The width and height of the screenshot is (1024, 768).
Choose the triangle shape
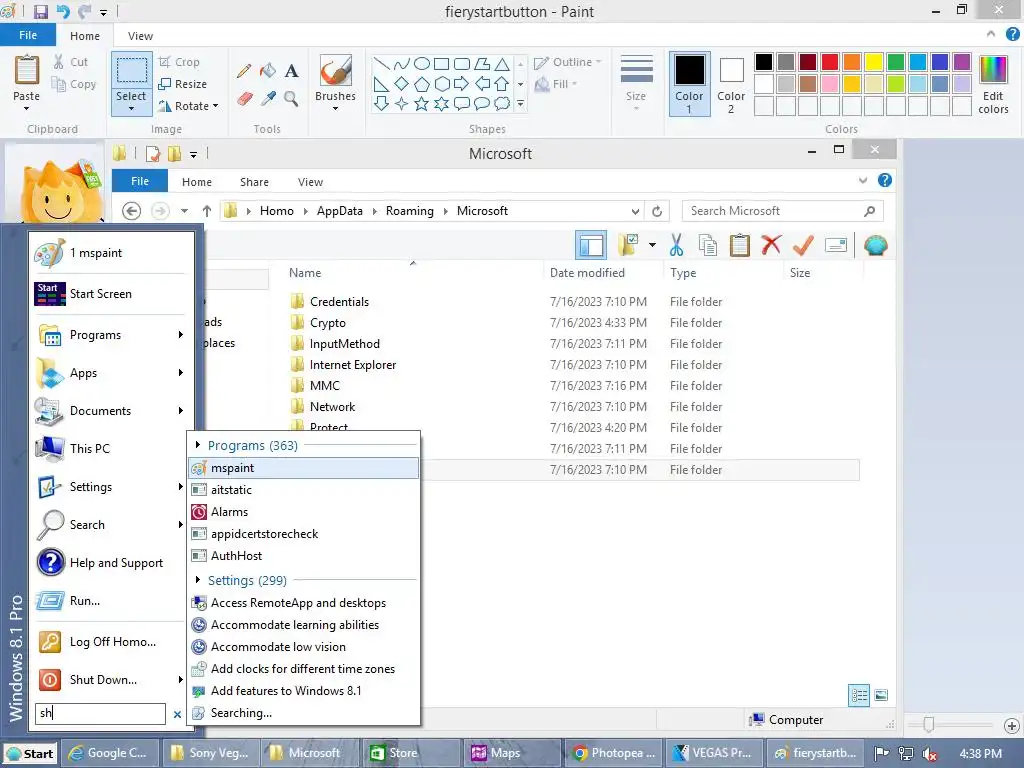click(502, 63)
